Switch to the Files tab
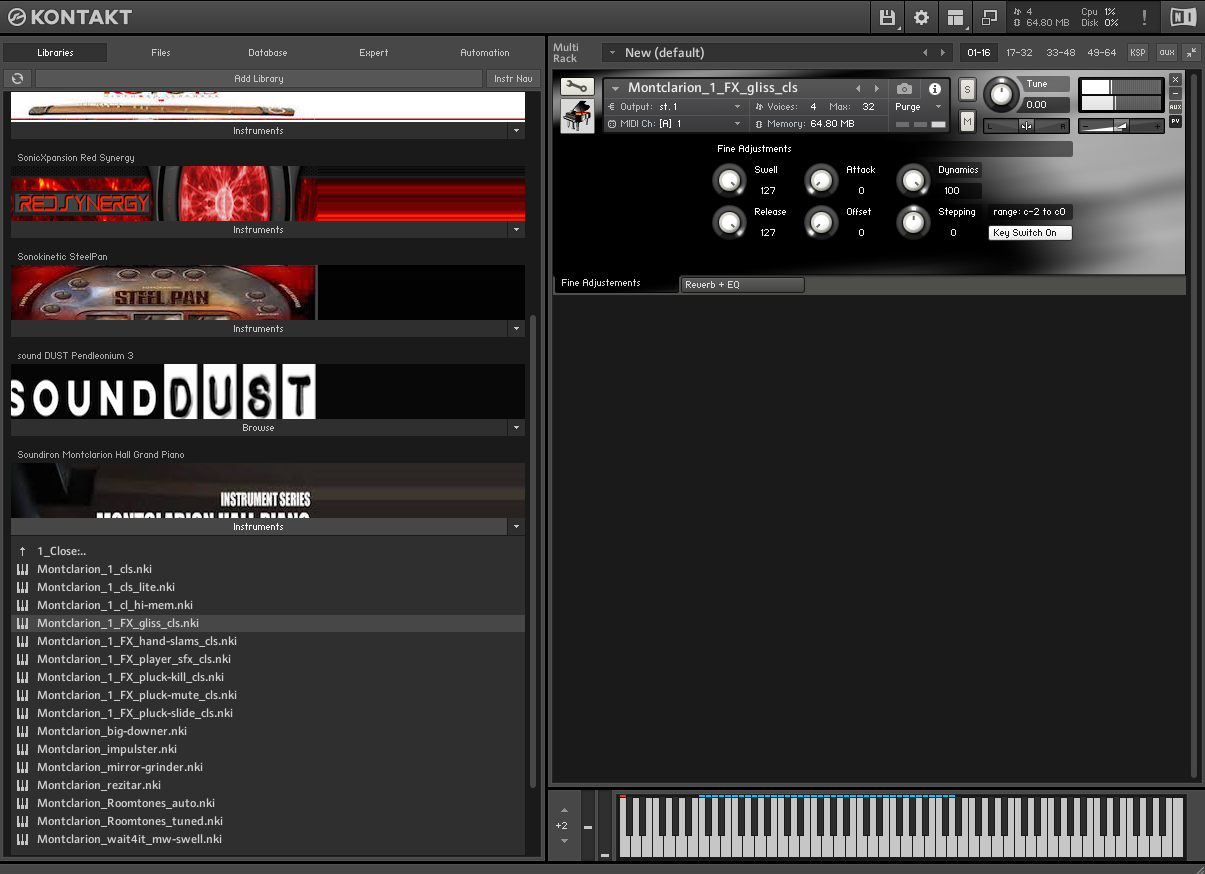Viewport: 1205px width, 874px height. click(161, 52)
